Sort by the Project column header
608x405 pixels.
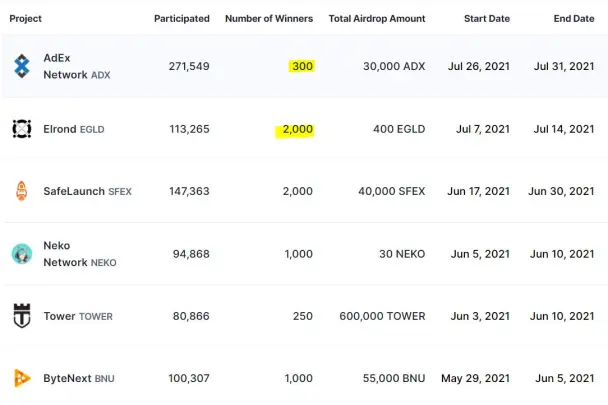click(x=26, y=19)
